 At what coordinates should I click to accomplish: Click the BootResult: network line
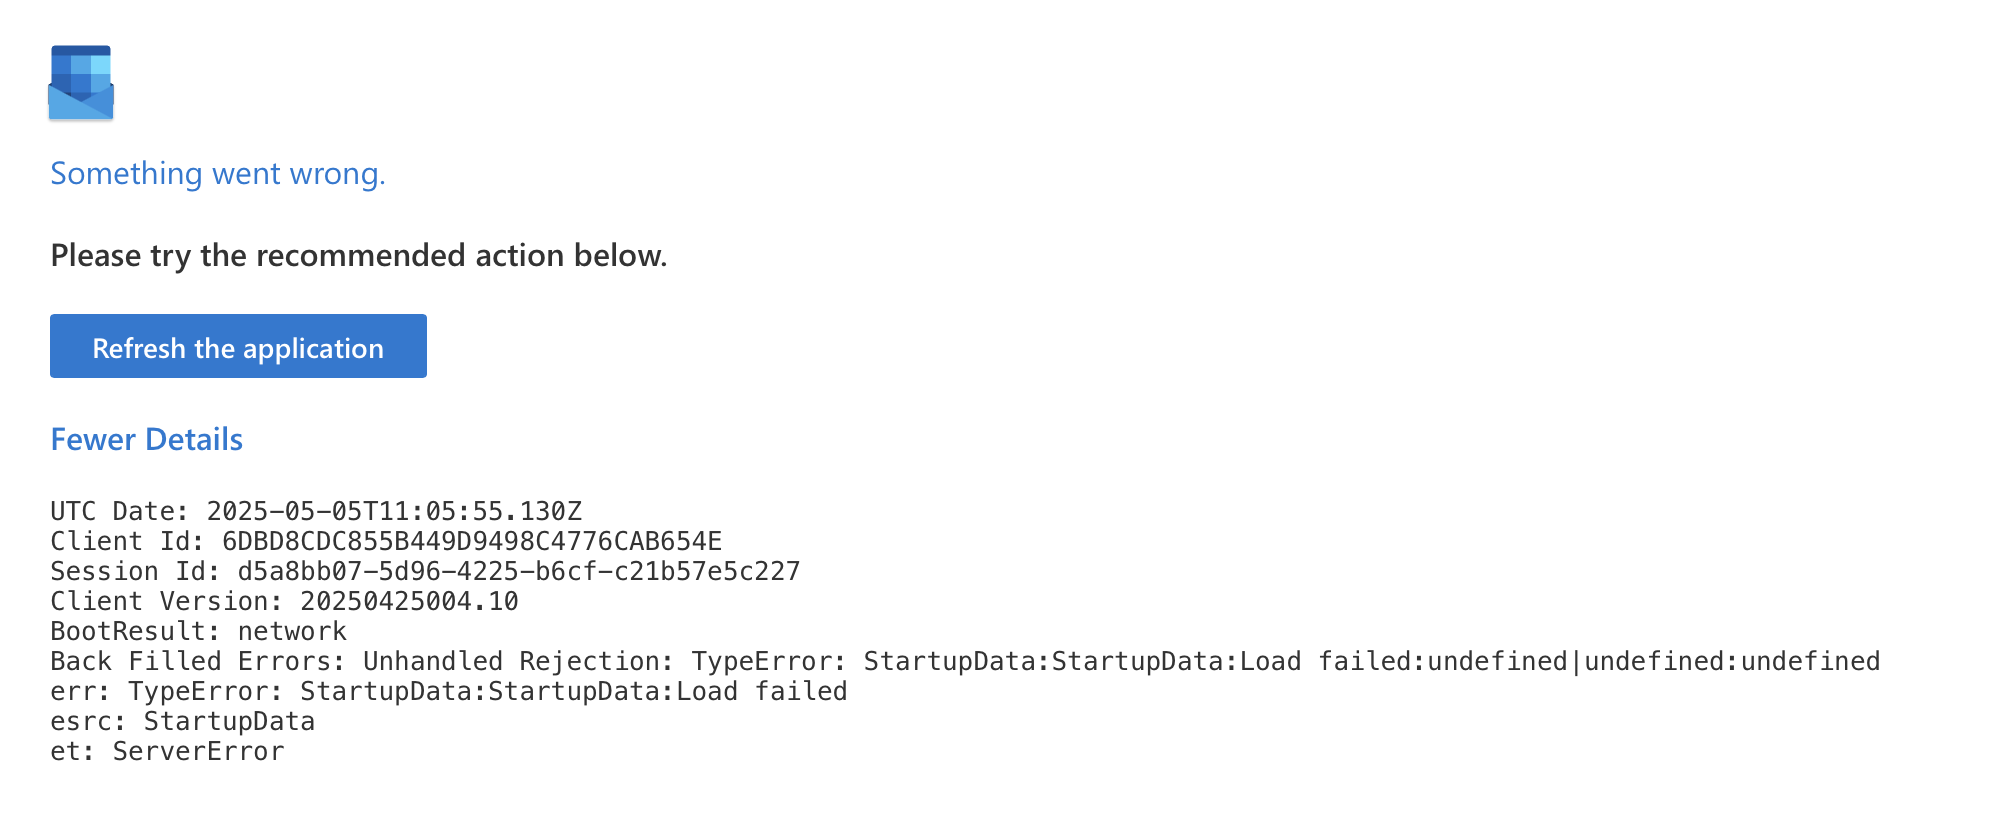(x=199, y=631)
